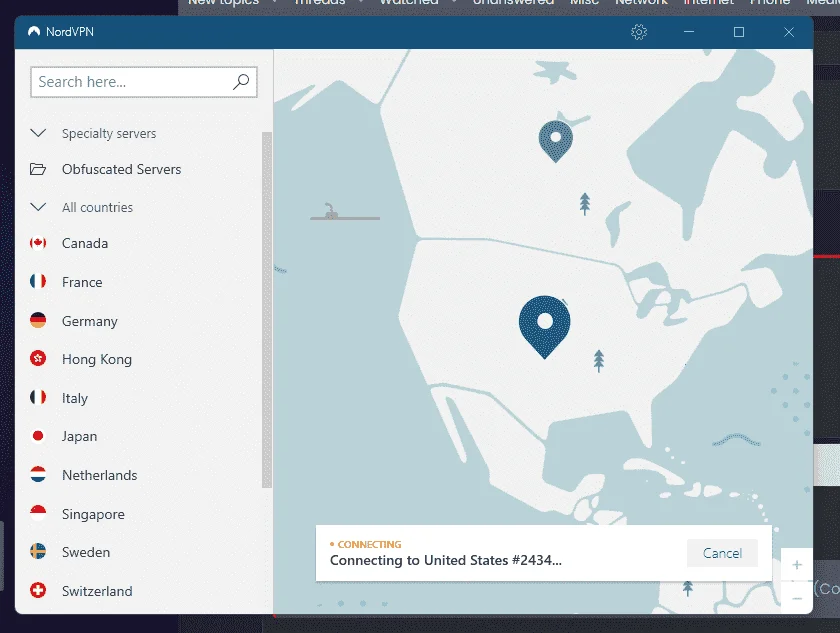Click the Switzerland flag icon

point(38,590)
